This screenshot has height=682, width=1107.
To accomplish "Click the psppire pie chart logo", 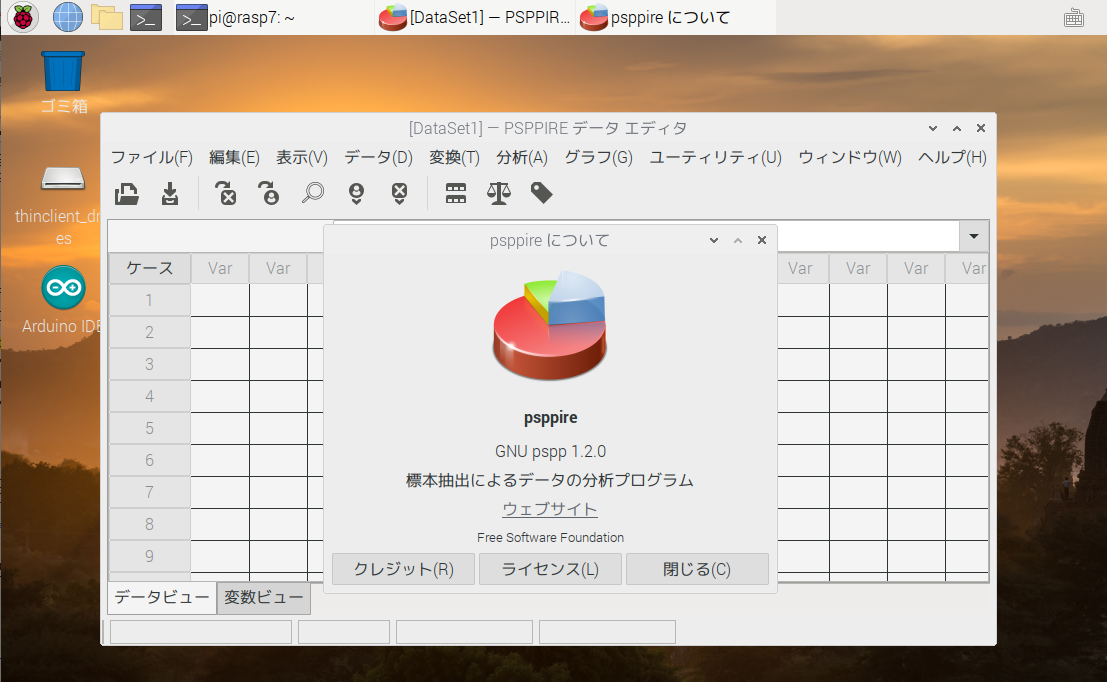I will [549, 325].
